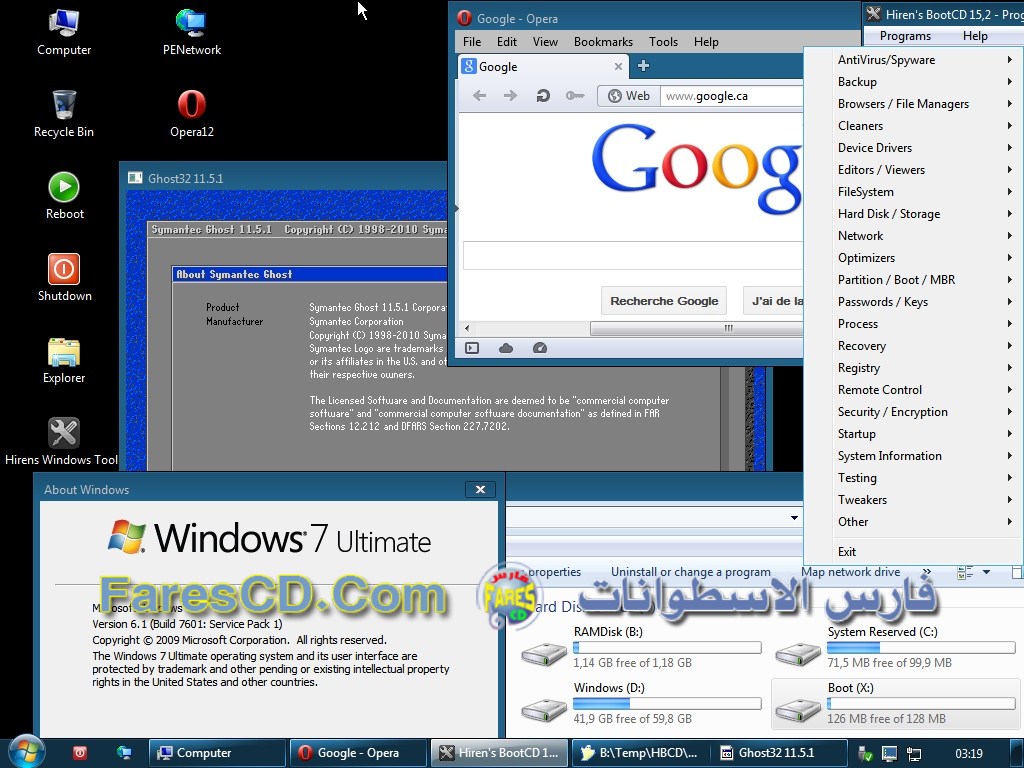The height and width of the screenshot is (768, 1024).
Task: Click the RAMDisk (B:) drive icon
Action: pos(543,653)
